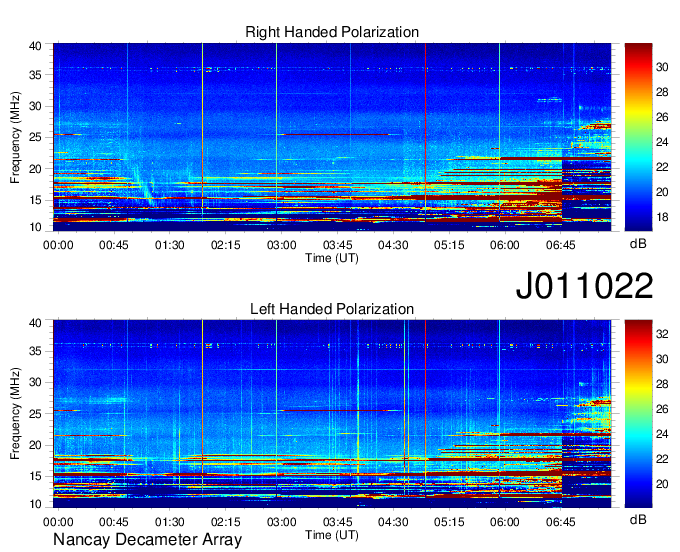Click the bottom spectrogram's color bar
Viewport: 680px width, 552px height.
tap(638, 414)
